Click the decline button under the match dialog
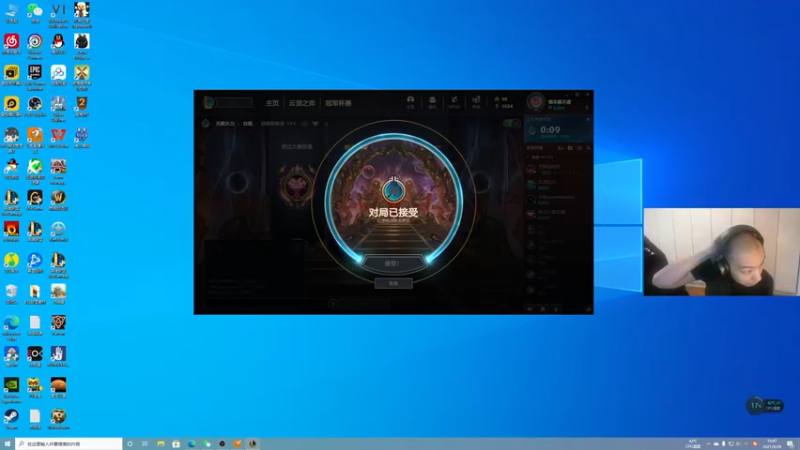The height and width of the screenshot is (450, 800). (x=393, y=284)
